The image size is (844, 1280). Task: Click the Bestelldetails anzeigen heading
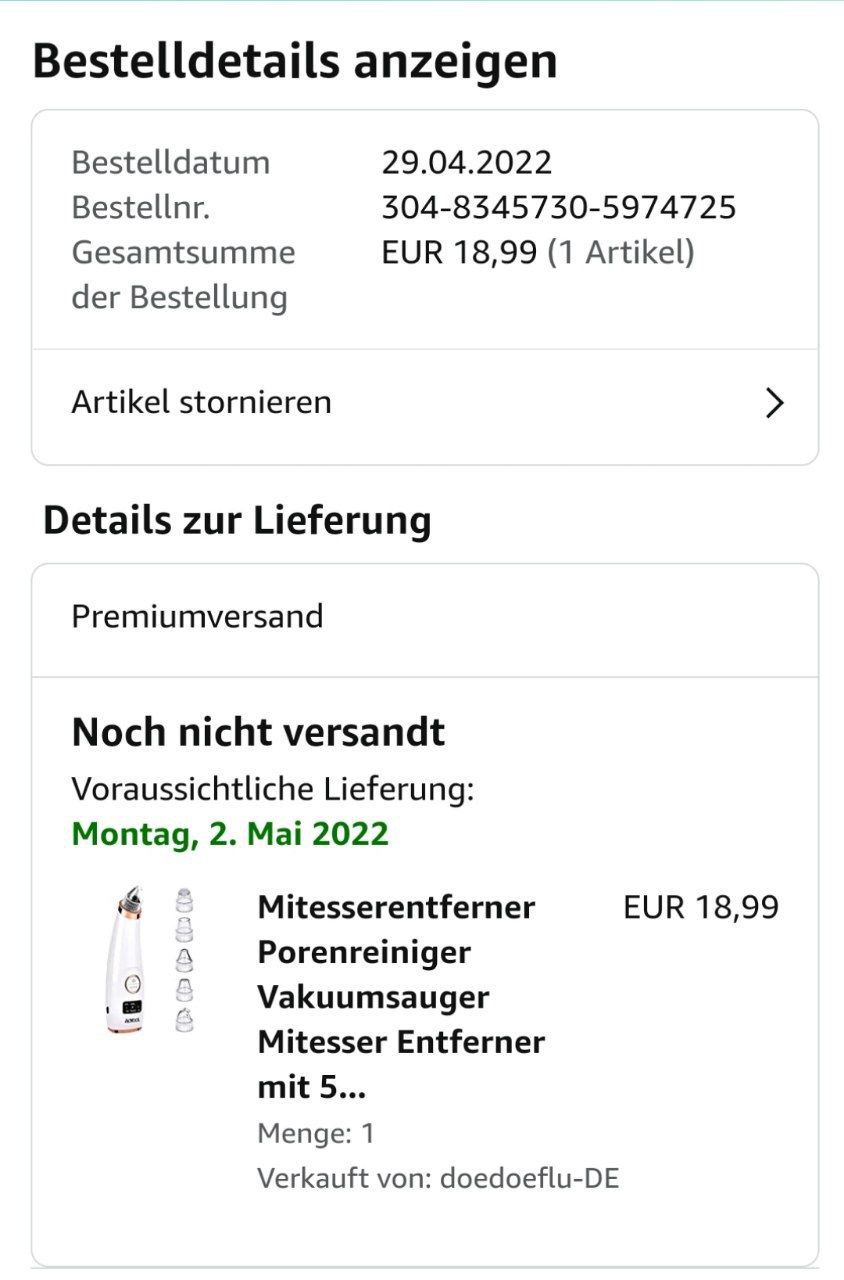295,62
